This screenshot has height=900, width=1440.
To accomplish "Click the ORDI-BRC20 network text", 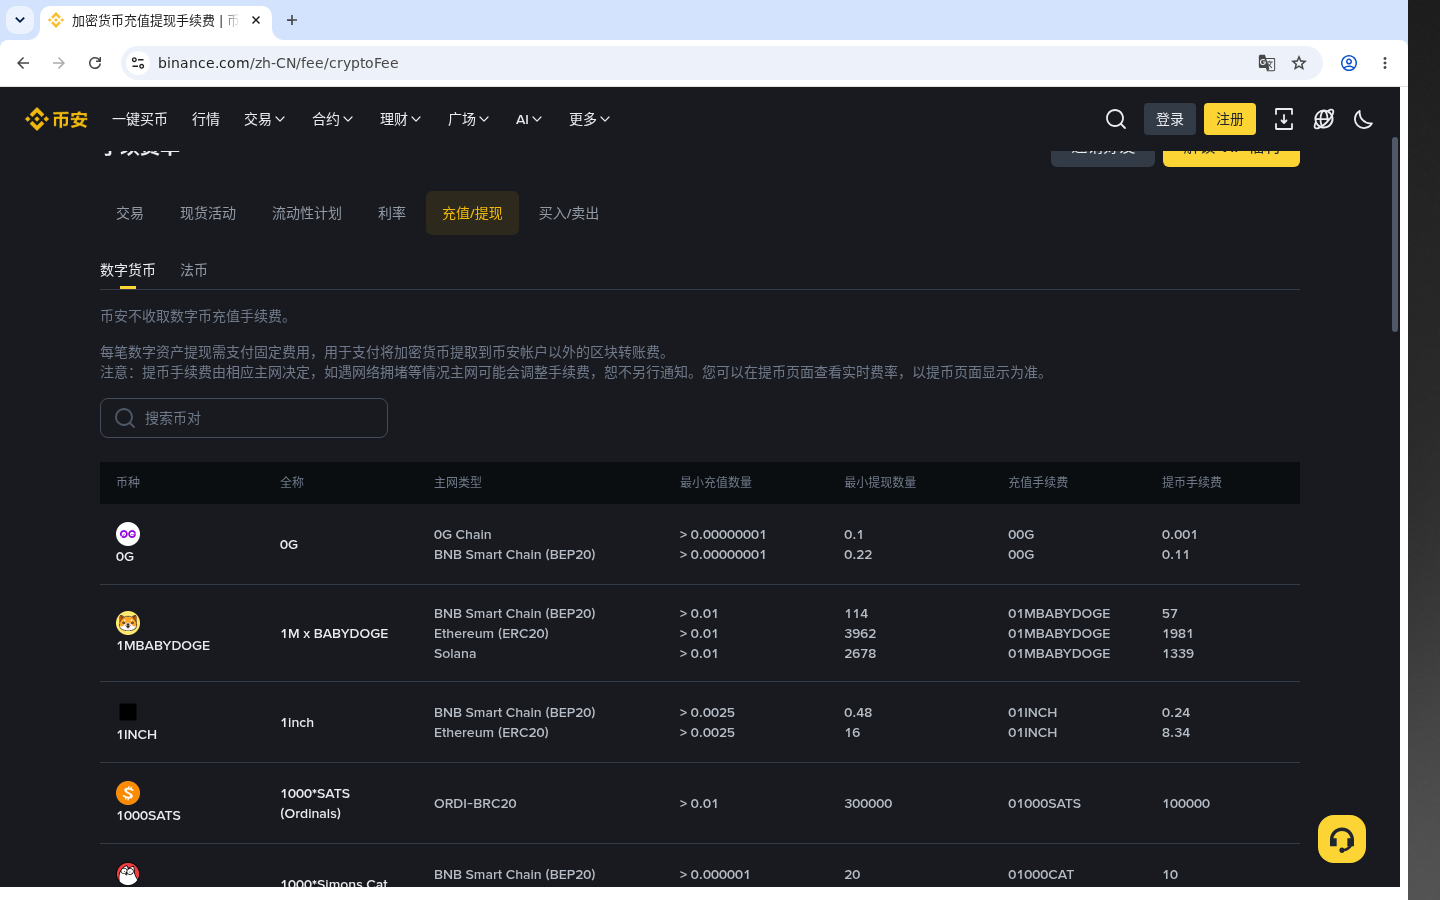I will (x=475, y=803).
